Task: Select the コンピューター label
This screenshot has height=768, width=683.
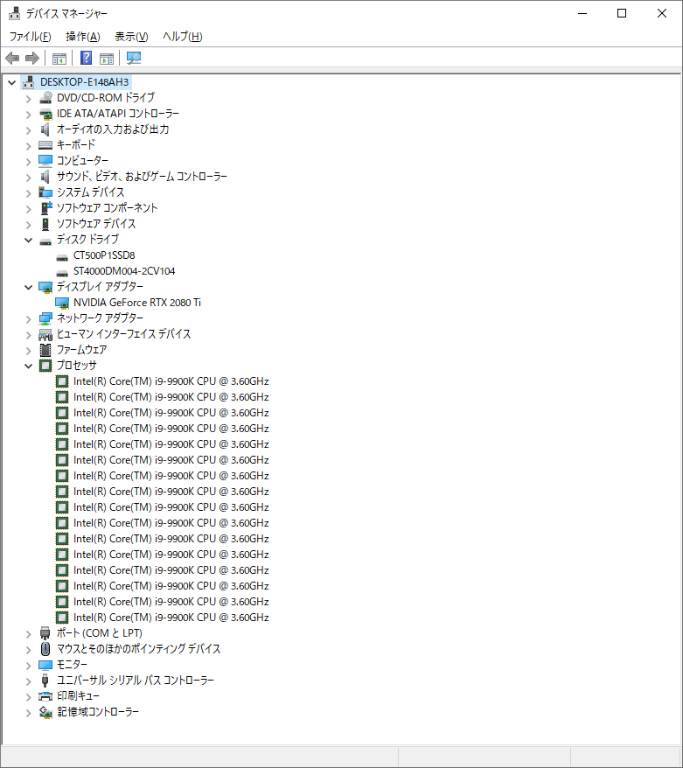Action: point(82,161)
